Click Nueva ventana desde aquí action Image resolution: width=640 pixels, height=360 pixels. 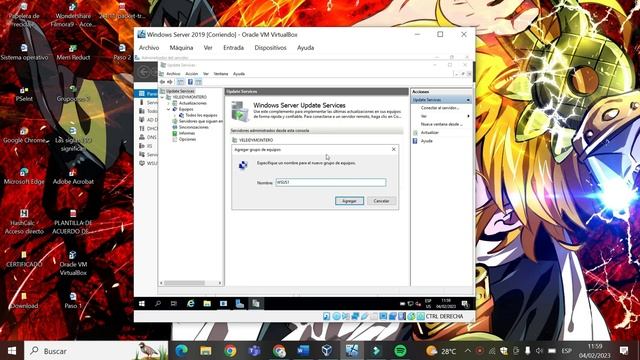(x=442, y=124)
